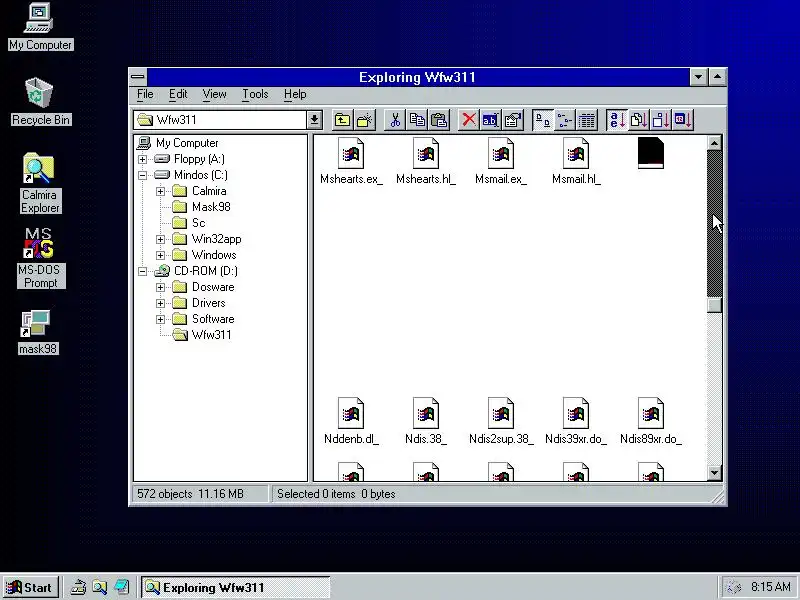Viewport: 800px width, 600px height.
Task: Click the 8:15 AM clock
Action: tap(770, 587)
